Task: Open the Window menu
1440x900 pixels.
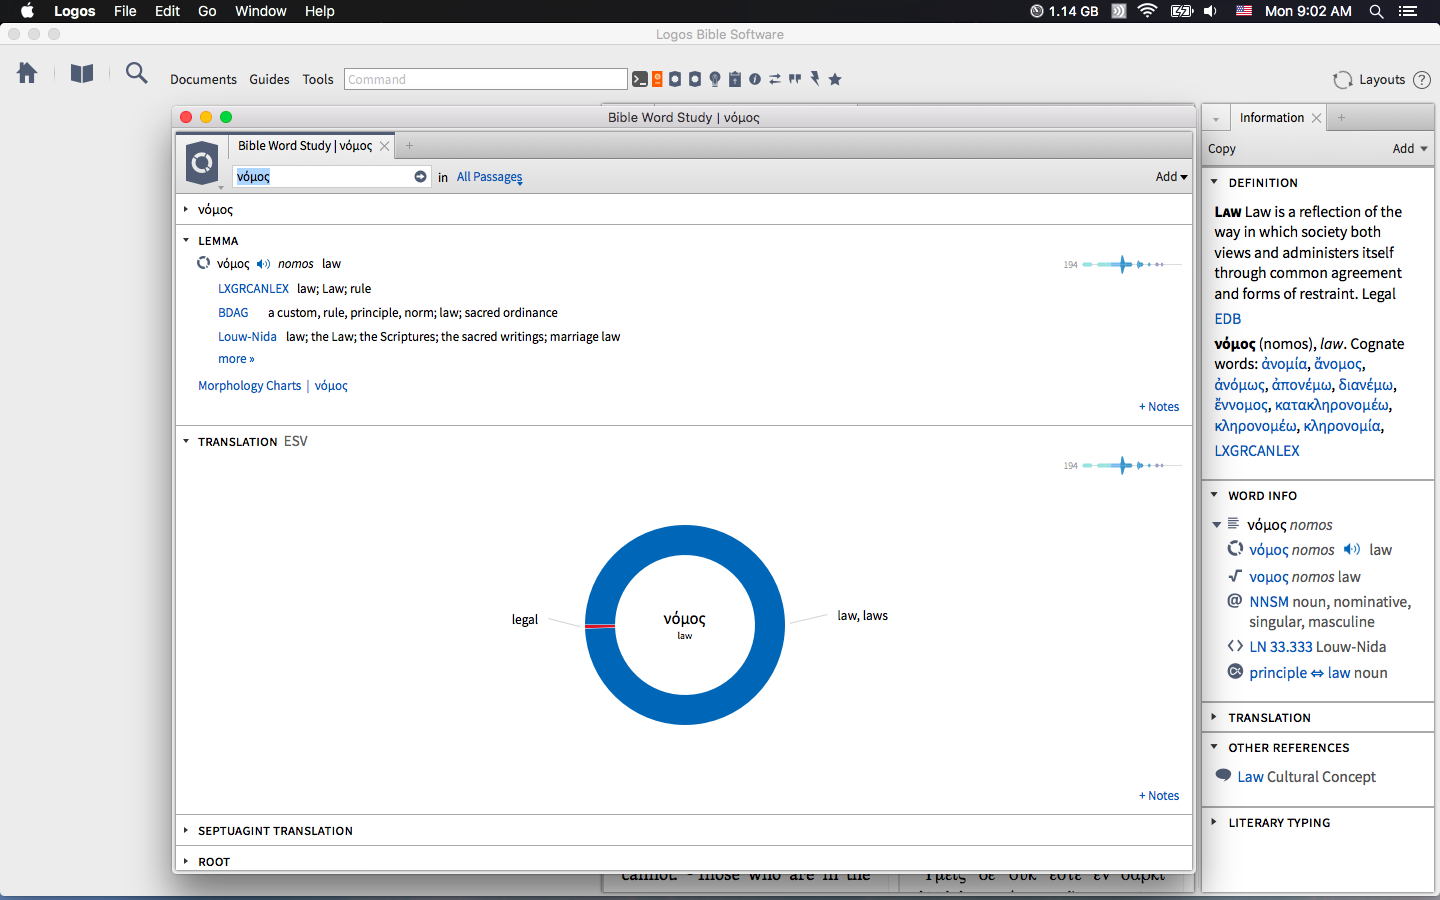Action: tap(260, 11)
